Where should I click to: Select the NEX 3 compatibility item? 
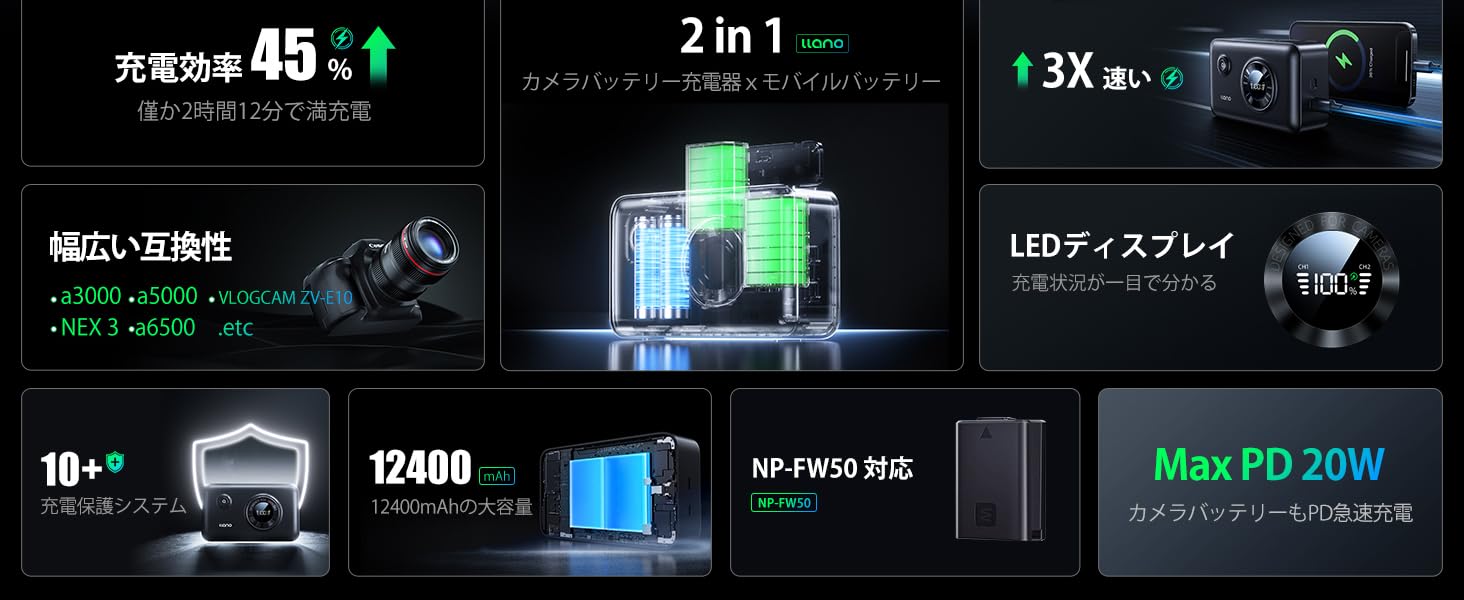tap(84, 327)
